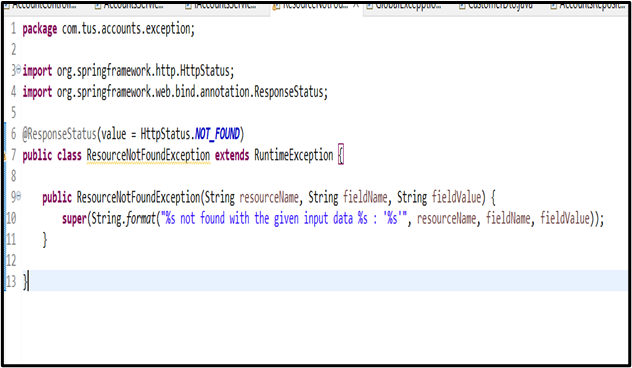Click the extends keyword on line 7
Screen dimensions: 632x368
click(232, 155)
